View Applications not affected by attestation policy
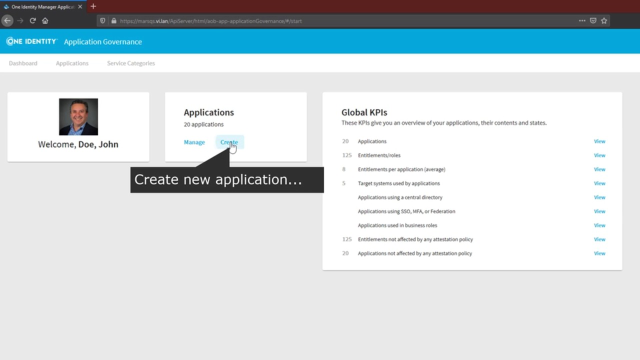 click(x=600, y=253)
